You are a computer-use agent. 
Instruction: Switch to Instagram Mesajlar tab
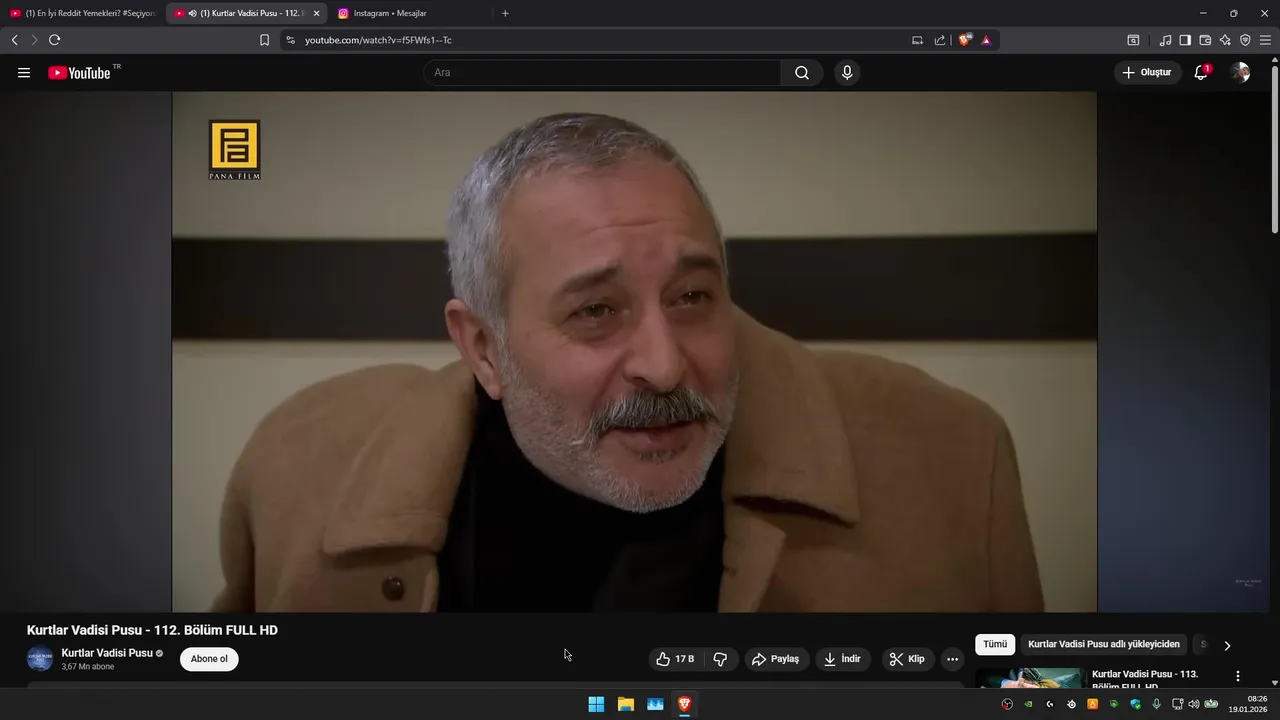click(411, 13)
